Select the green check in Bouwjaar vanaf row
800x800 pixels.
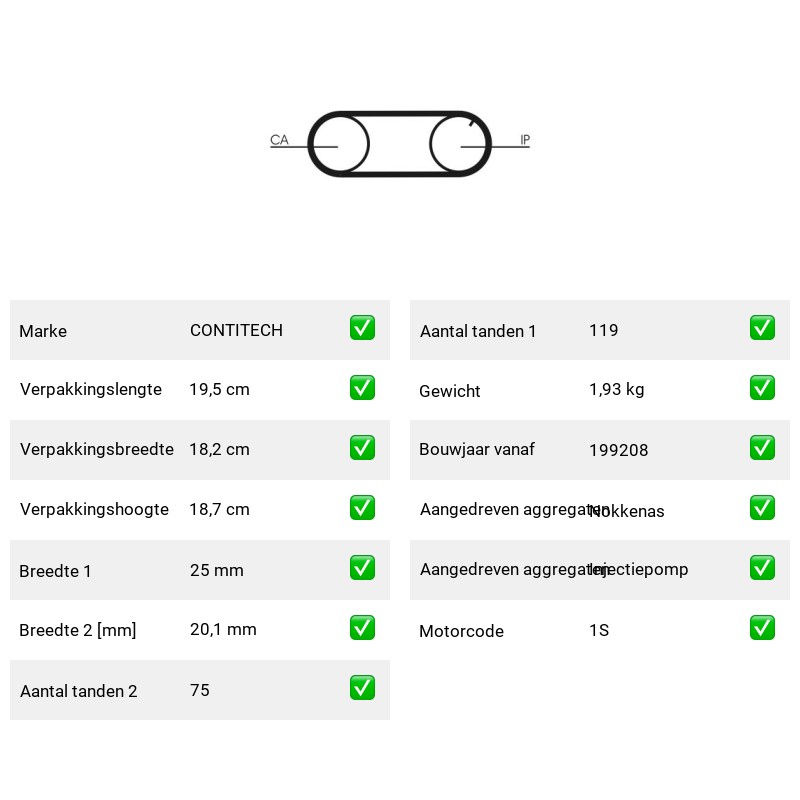pyautogui.click(x=762, y=447)
